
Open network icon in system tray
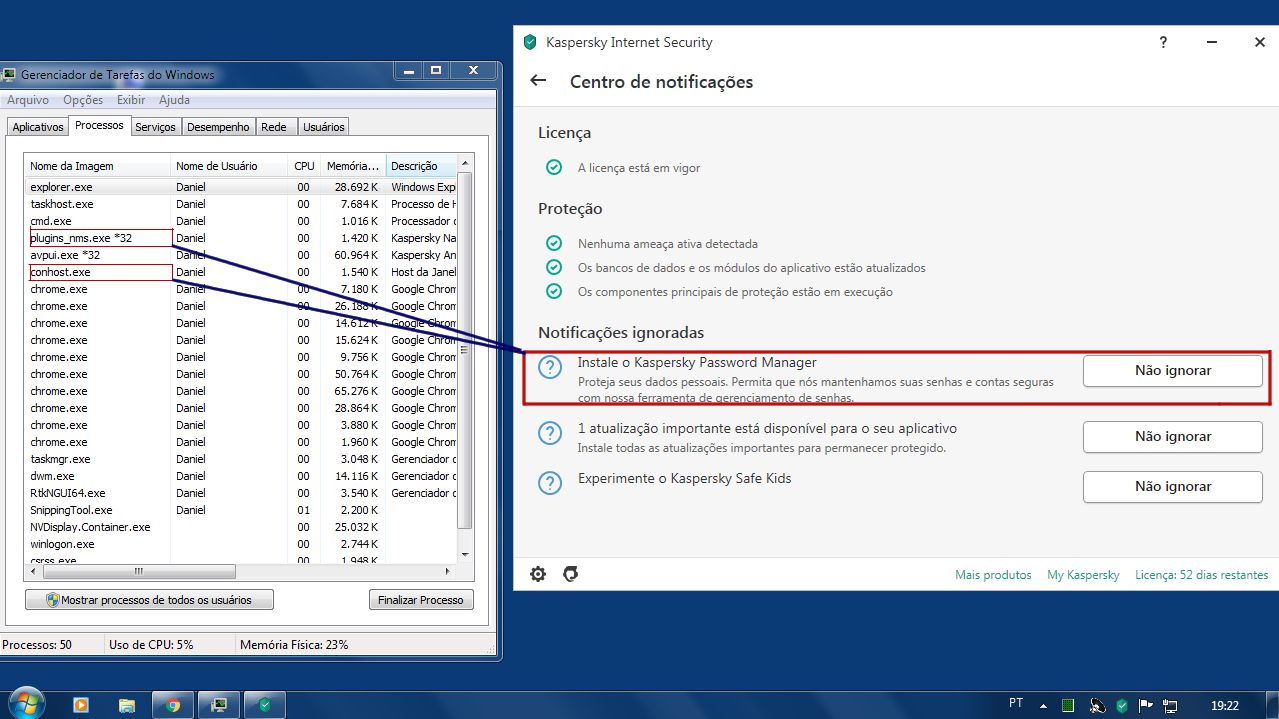coord(1171,705)
